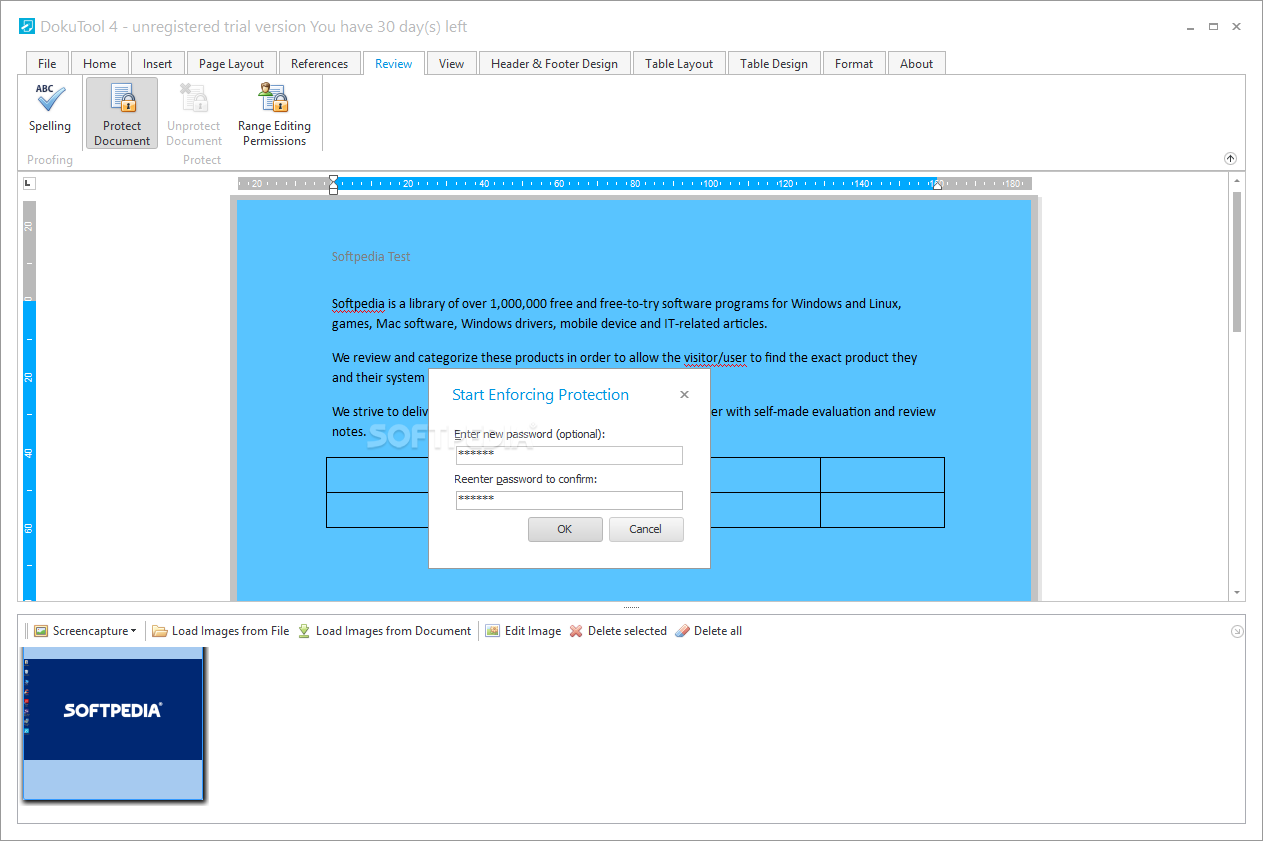The image size is (1263, 841).
Task: Select the Review tab
Action: click(393, 63)
